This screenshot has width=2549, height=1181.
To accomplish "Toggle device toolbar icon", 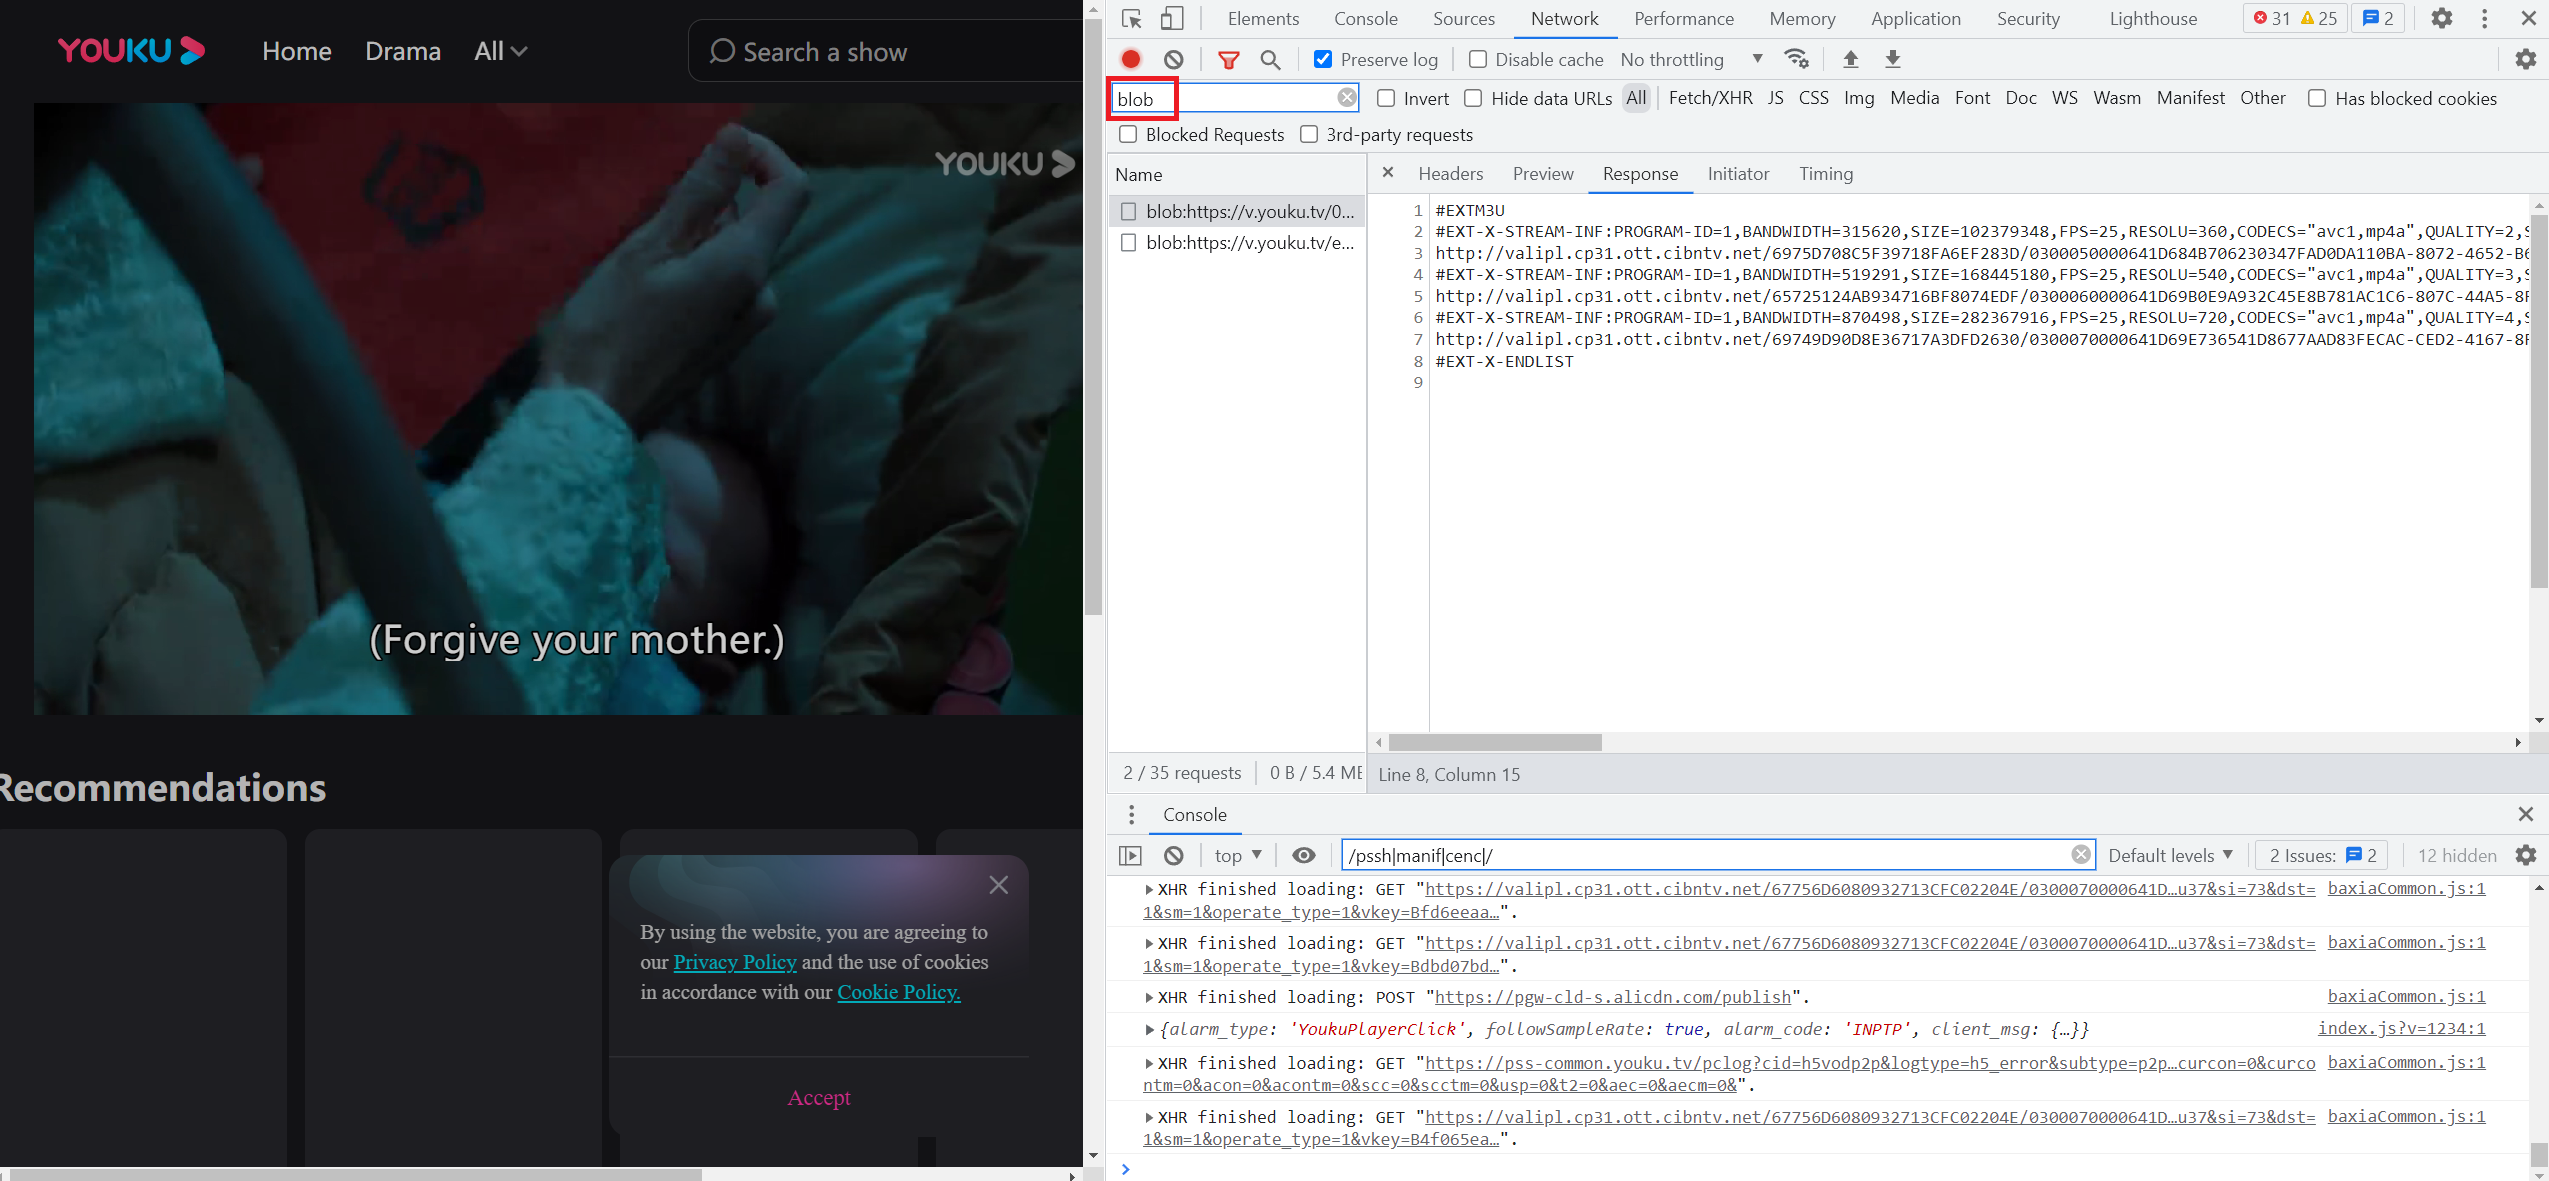I will [x=1172, y=18].
